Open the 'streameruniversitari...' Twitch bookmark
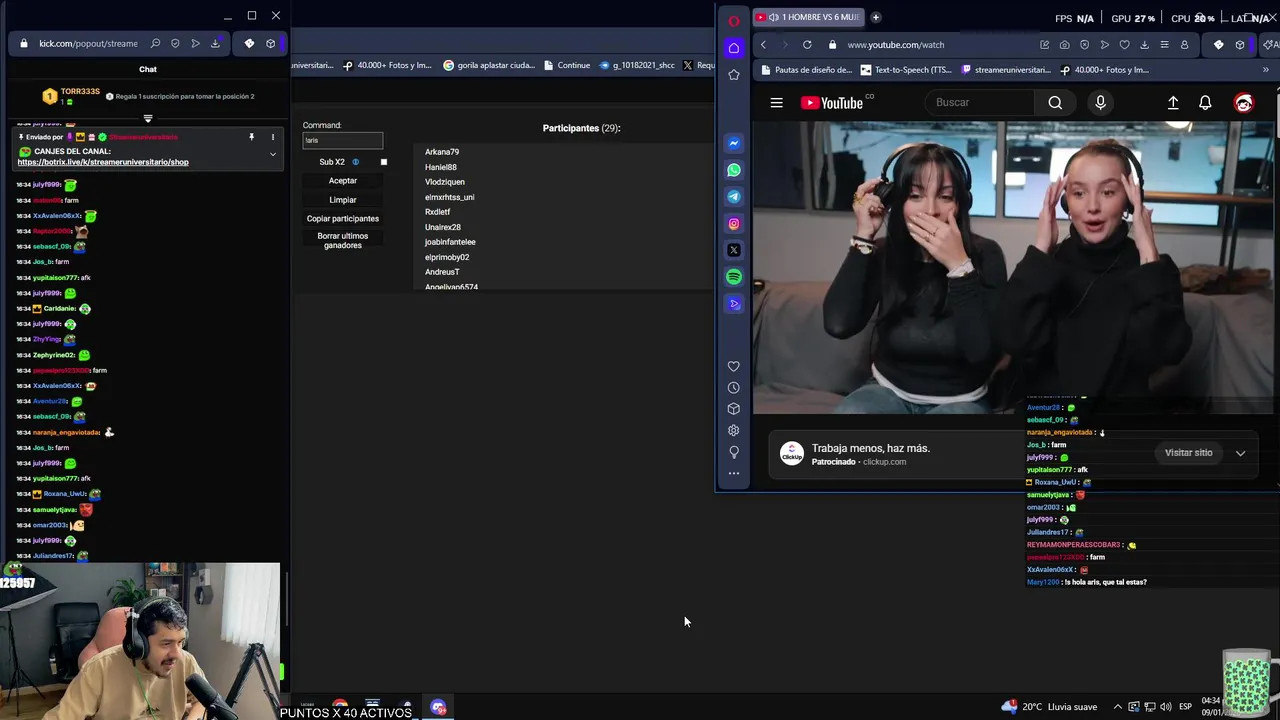Viewport: 1280px width, 720px height. tap(1005, 70)
